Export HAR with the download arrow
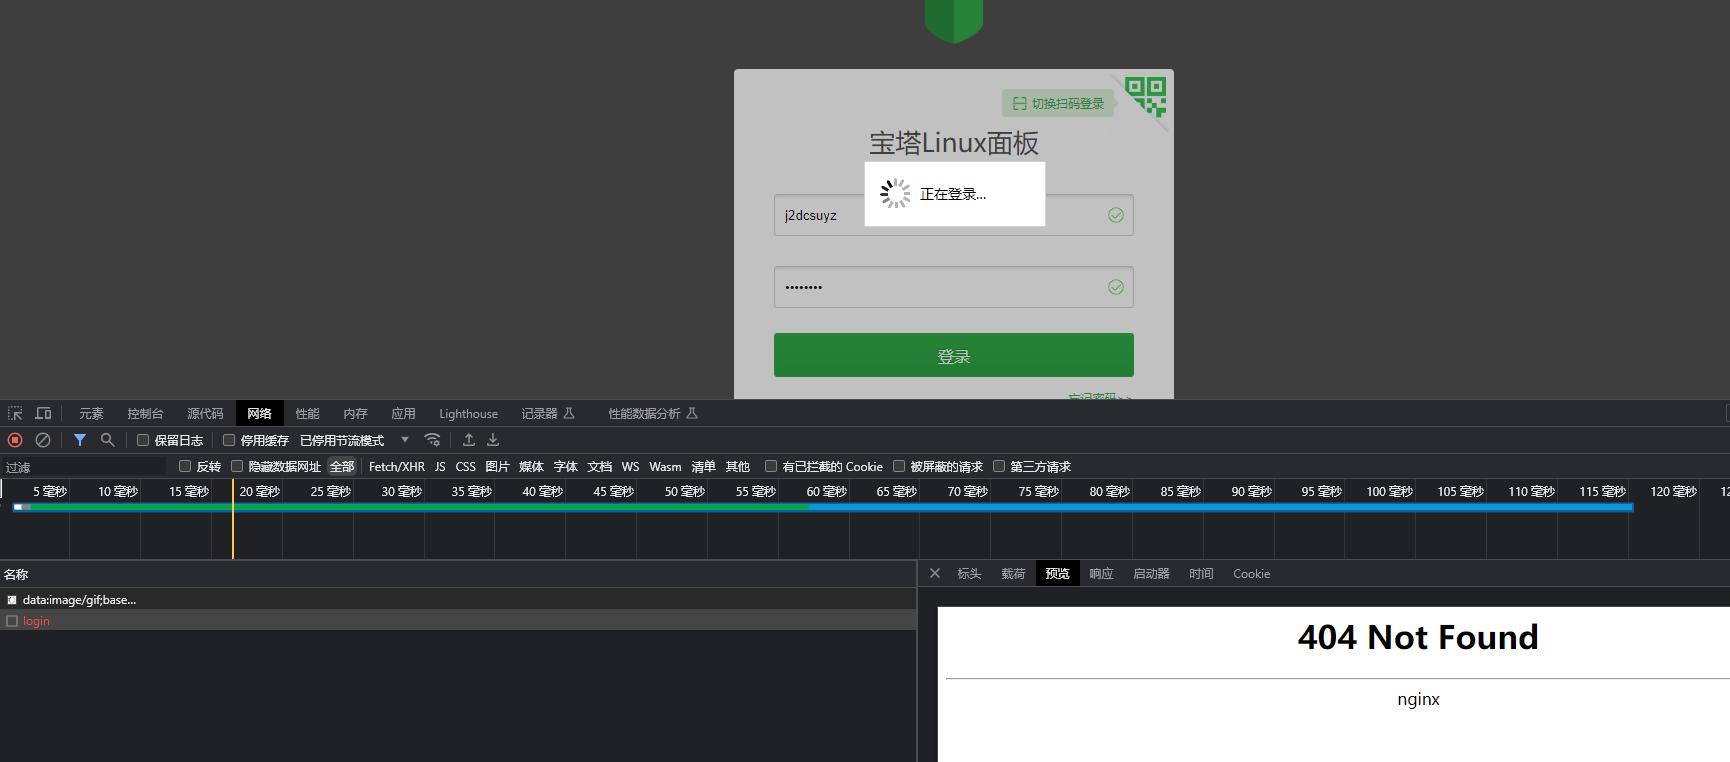1730x762 pixels. (493, 440)
